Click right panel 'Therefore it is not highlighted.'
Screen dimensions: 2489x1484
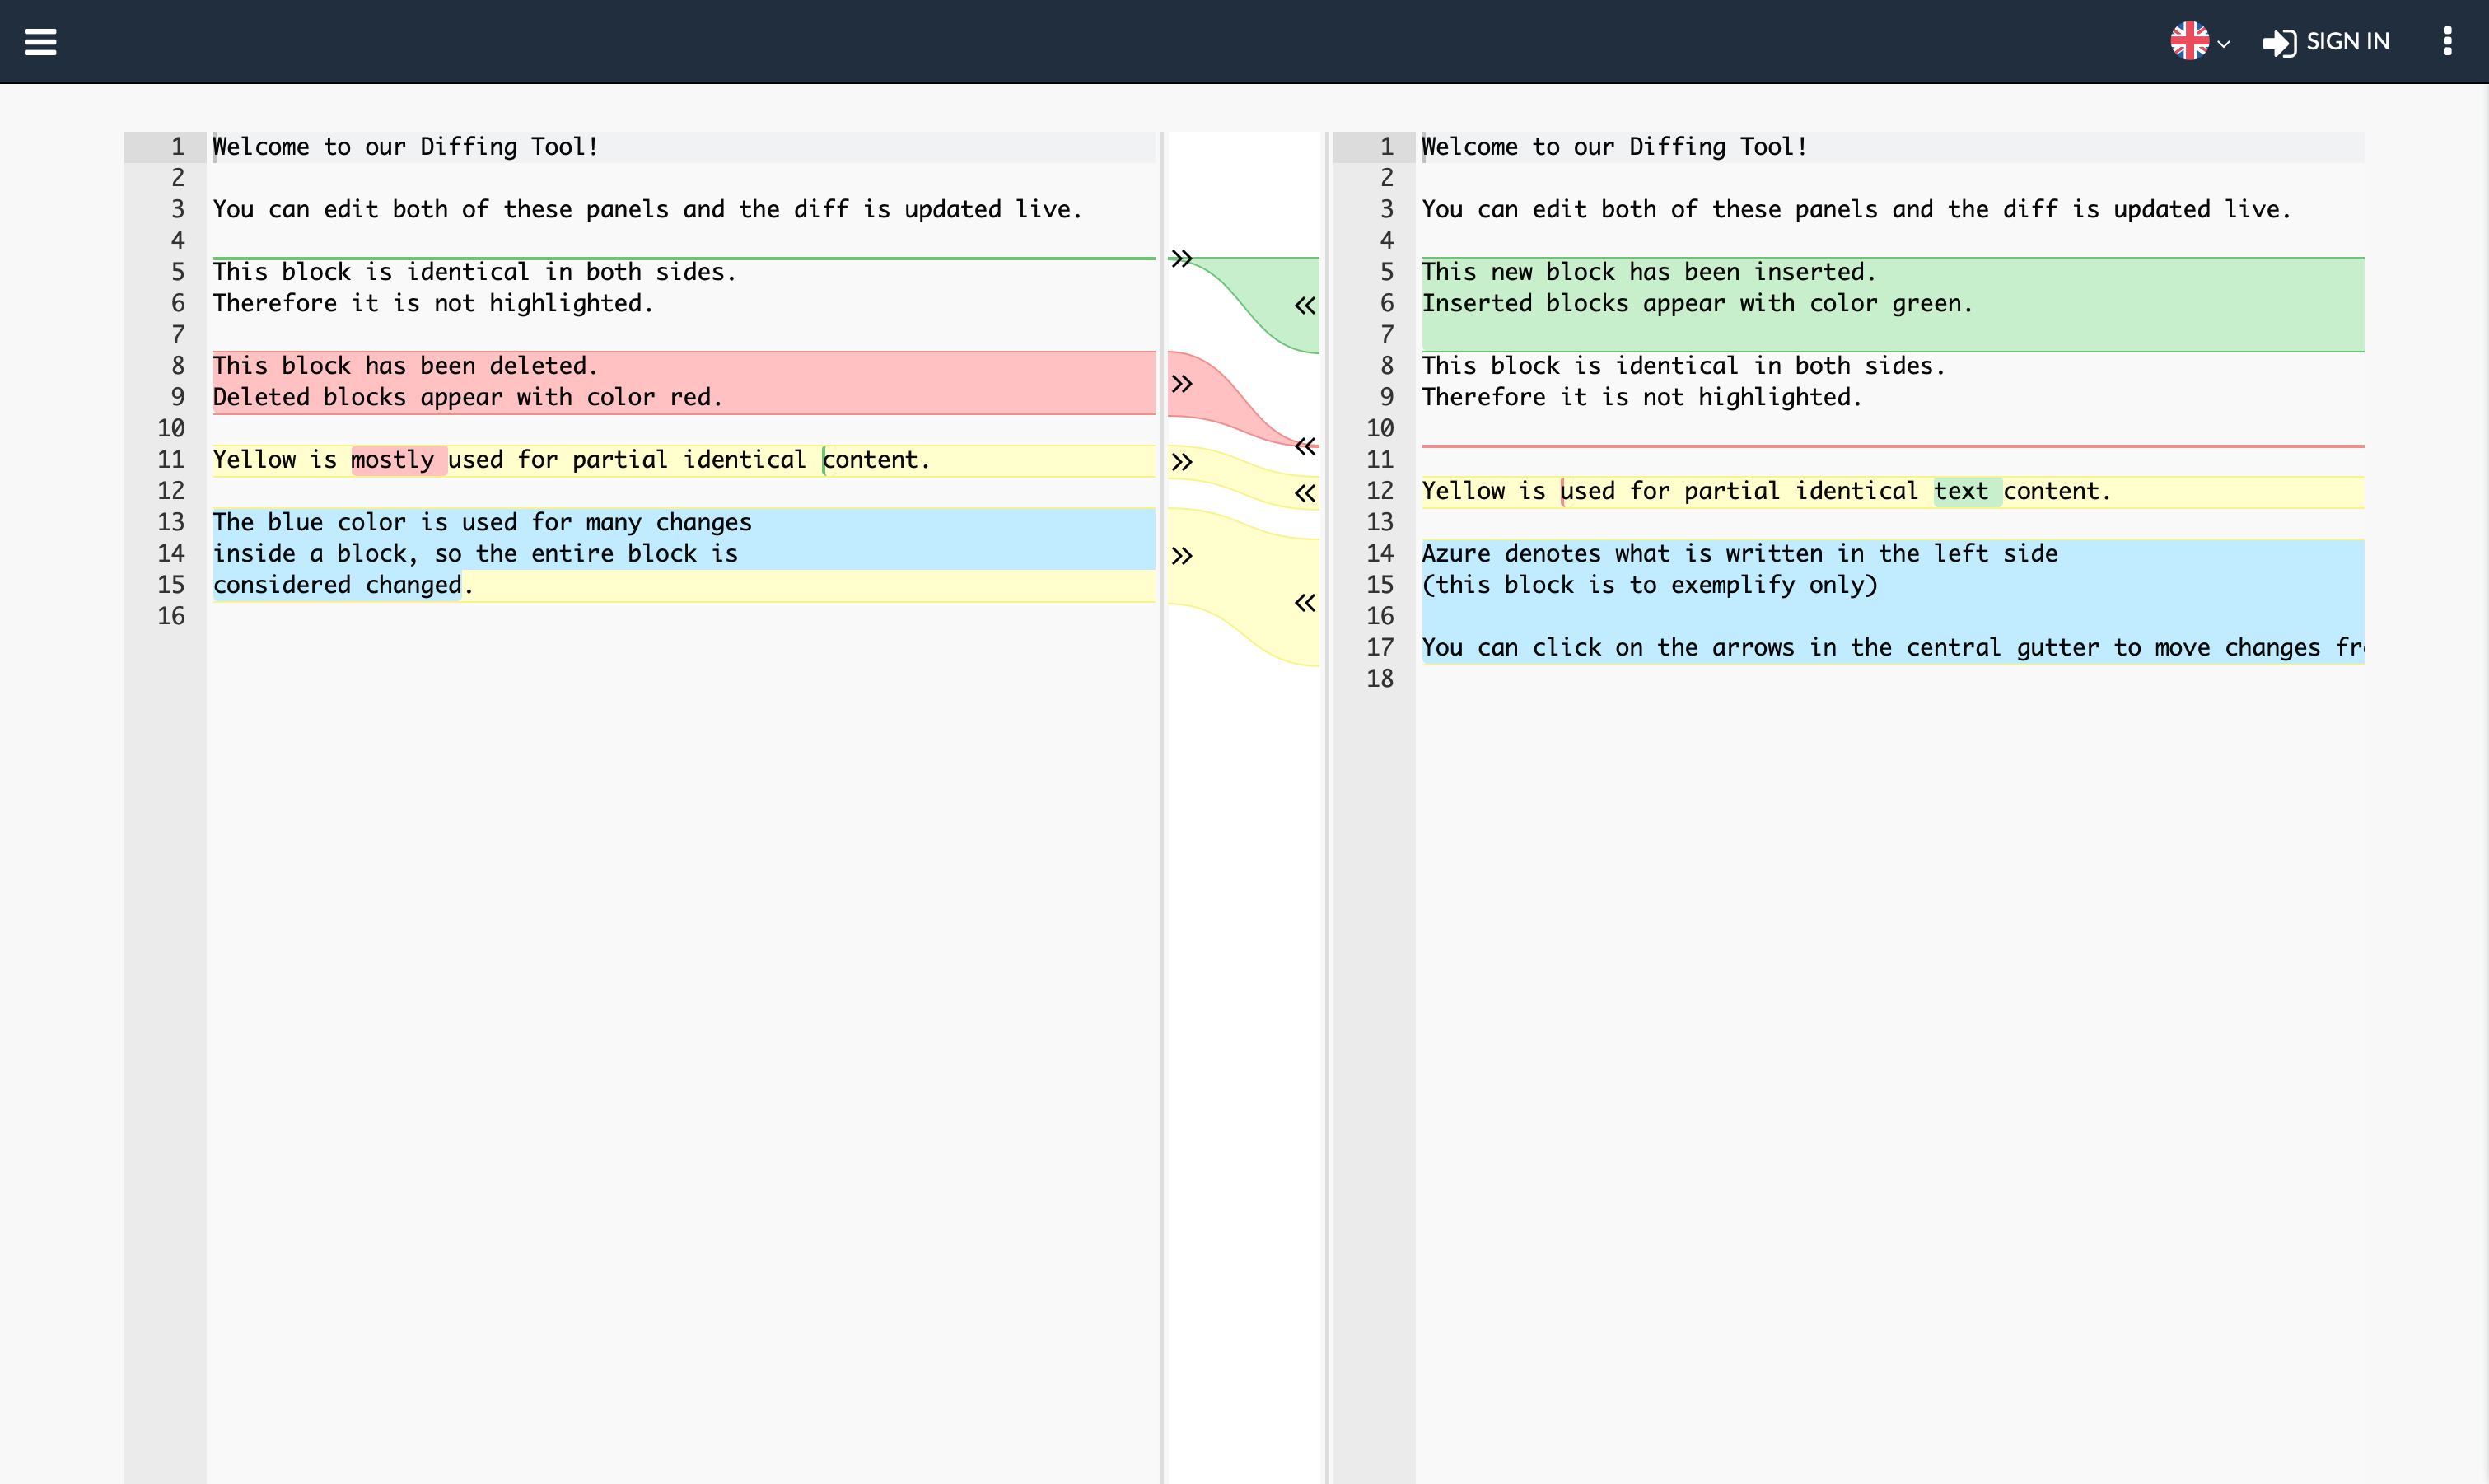1641,397
